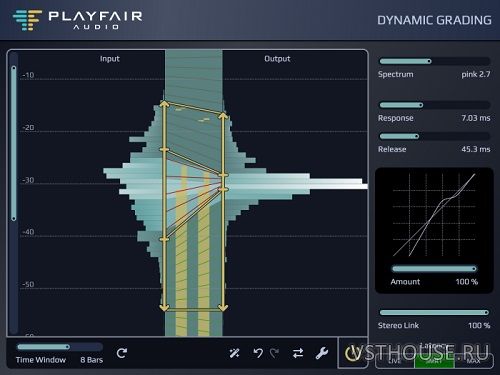Toggle the plugin power bypass button
This screenshot has width=500, height=375.
coord(352,354)
